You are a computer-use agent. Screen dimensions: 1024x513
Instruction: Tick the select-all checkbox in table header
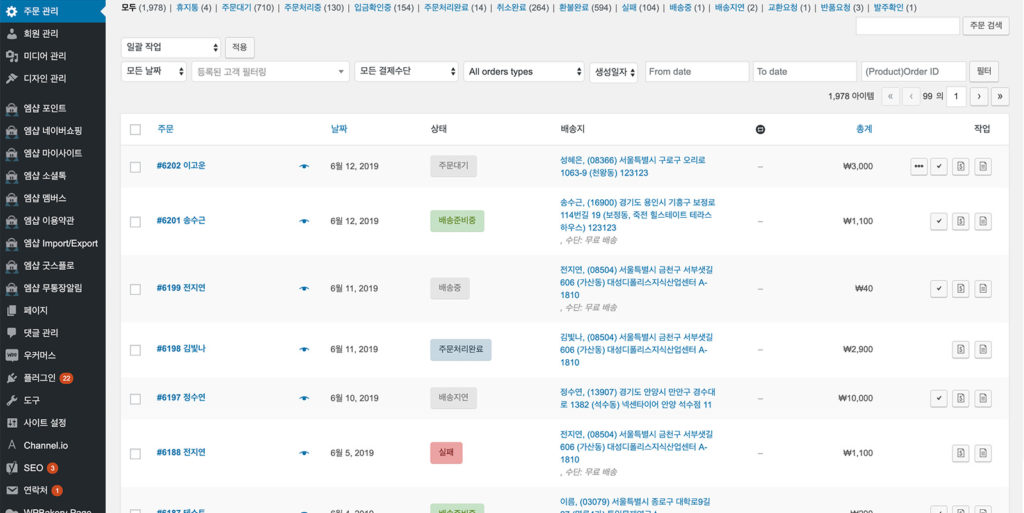tap(135, 129)
